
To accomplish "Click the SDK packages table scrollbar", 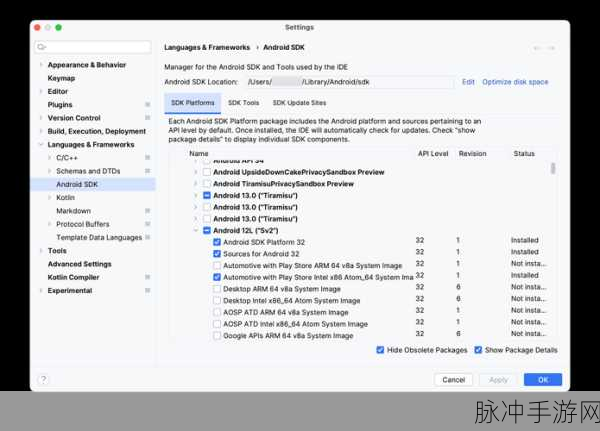I will click(x=553, y=168).
